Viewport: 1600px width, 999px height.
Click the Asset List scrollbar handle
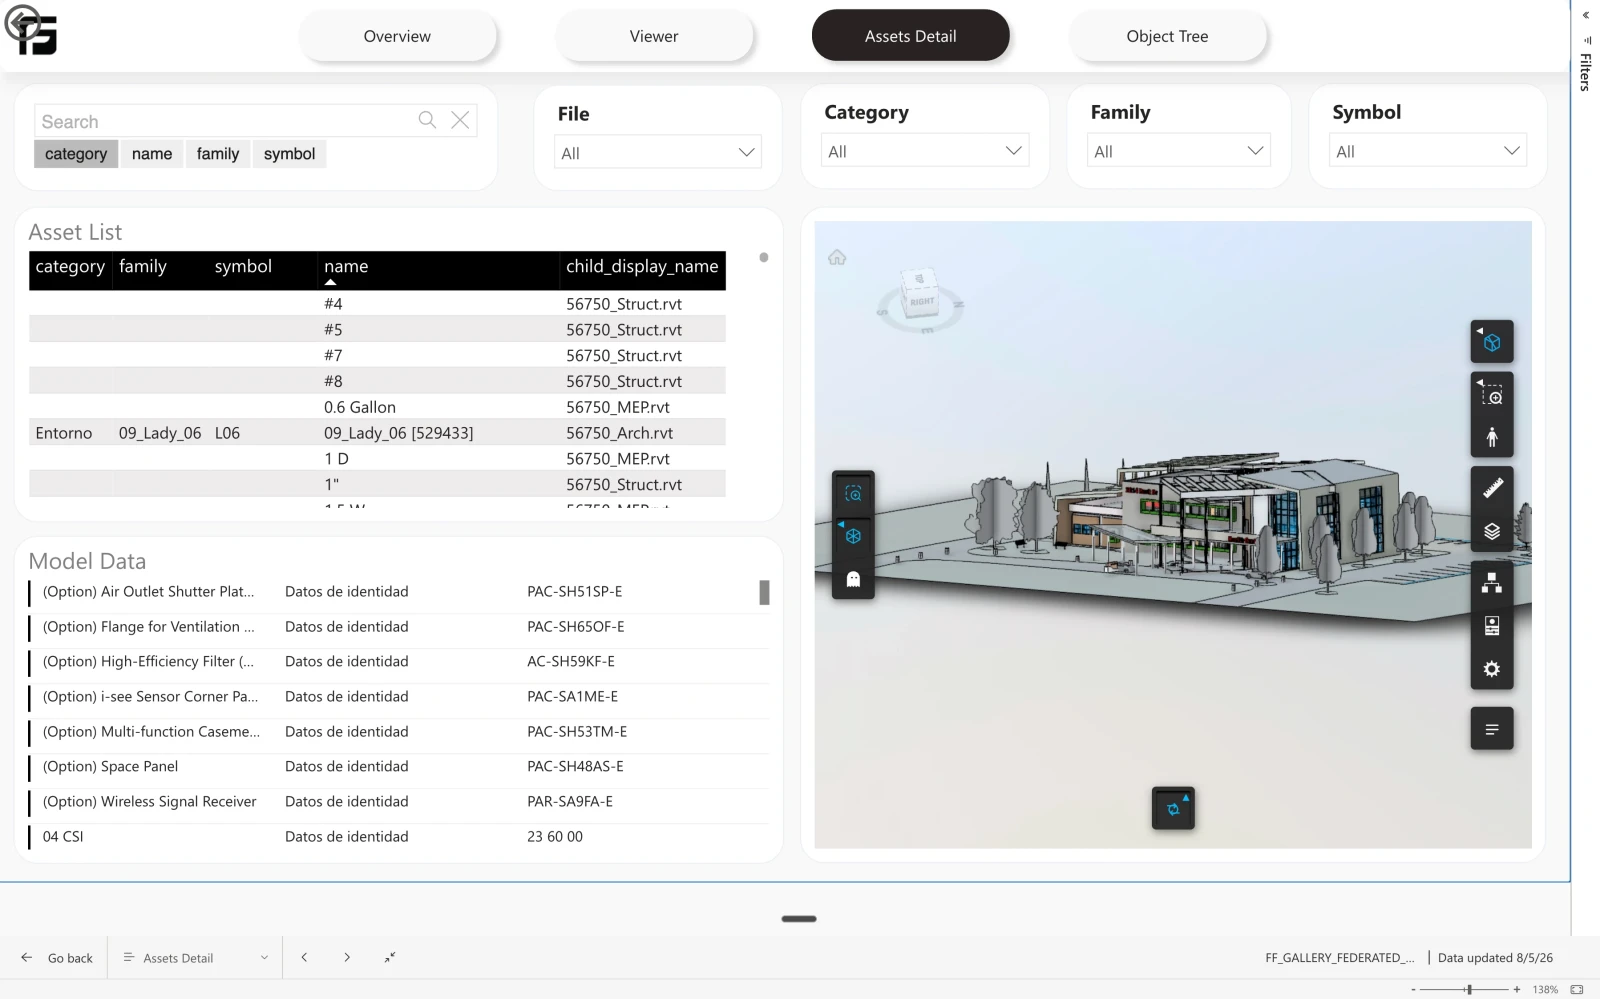[x=764, y=258]
